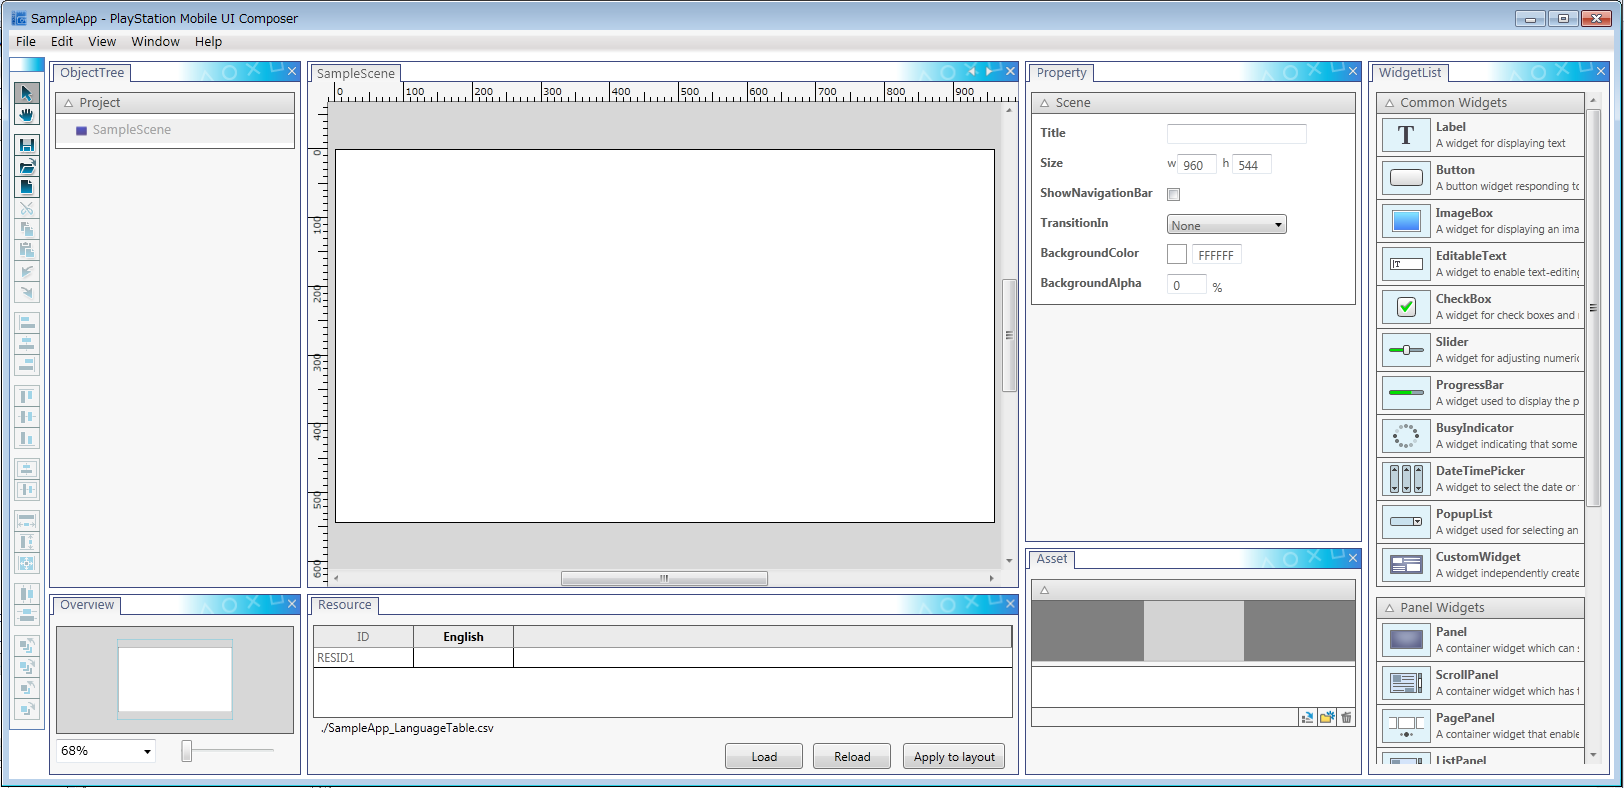Click the Size width field
The width and height of the screenshot is (1624, 788).
1197,165
